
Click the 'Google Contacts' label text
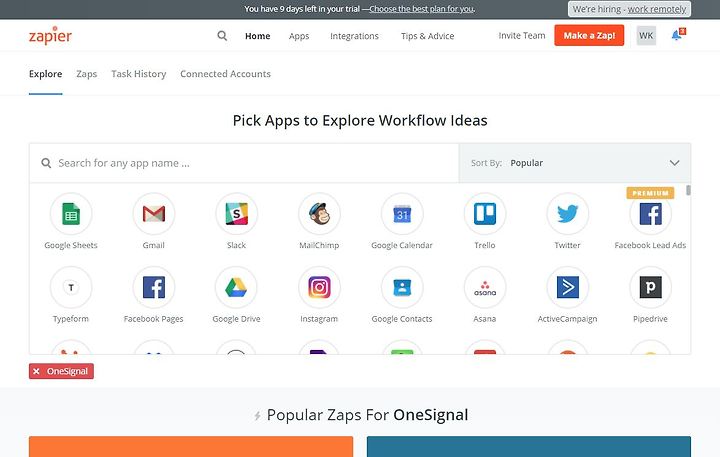point(402,319)
